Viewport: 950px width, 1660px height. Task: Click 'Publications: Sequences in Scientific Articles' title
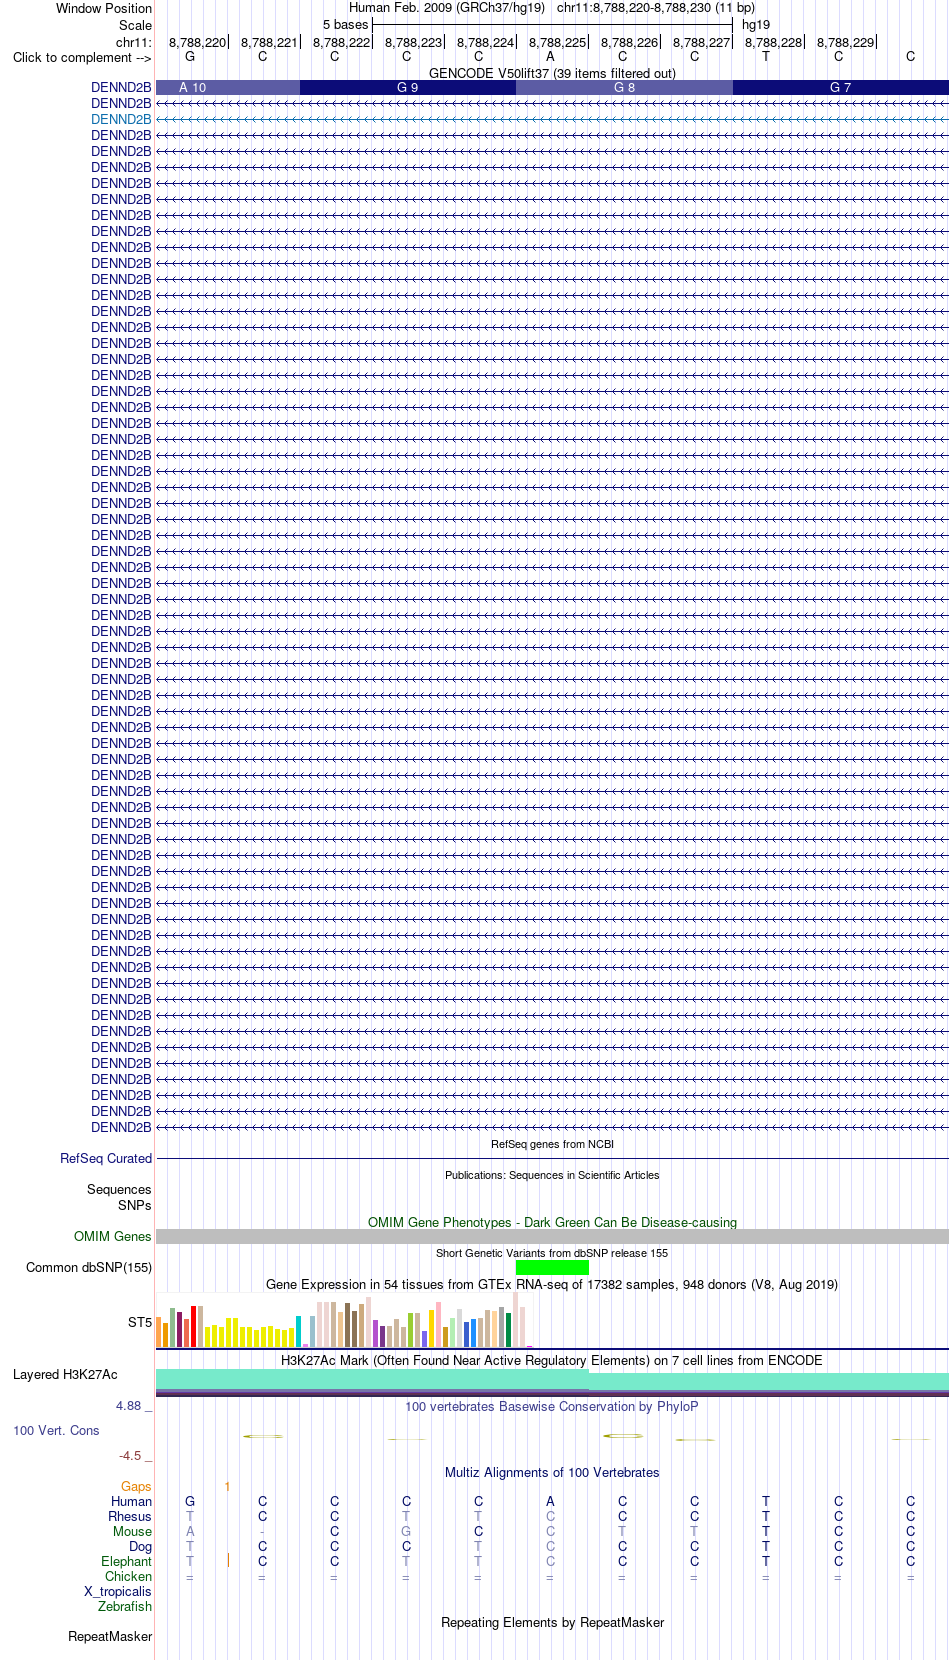coord(552,1175)
